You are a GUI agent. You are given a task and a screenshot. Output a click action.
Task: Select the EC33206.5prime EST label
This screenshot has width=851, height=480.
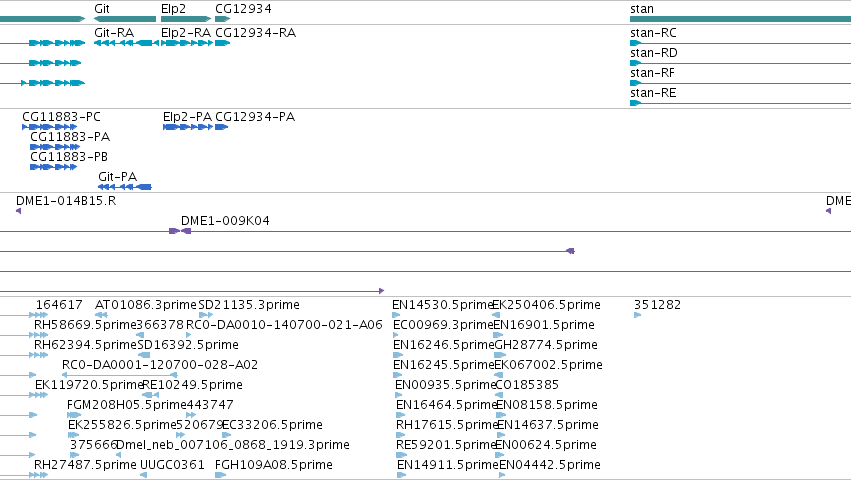[x=272, y=425]
